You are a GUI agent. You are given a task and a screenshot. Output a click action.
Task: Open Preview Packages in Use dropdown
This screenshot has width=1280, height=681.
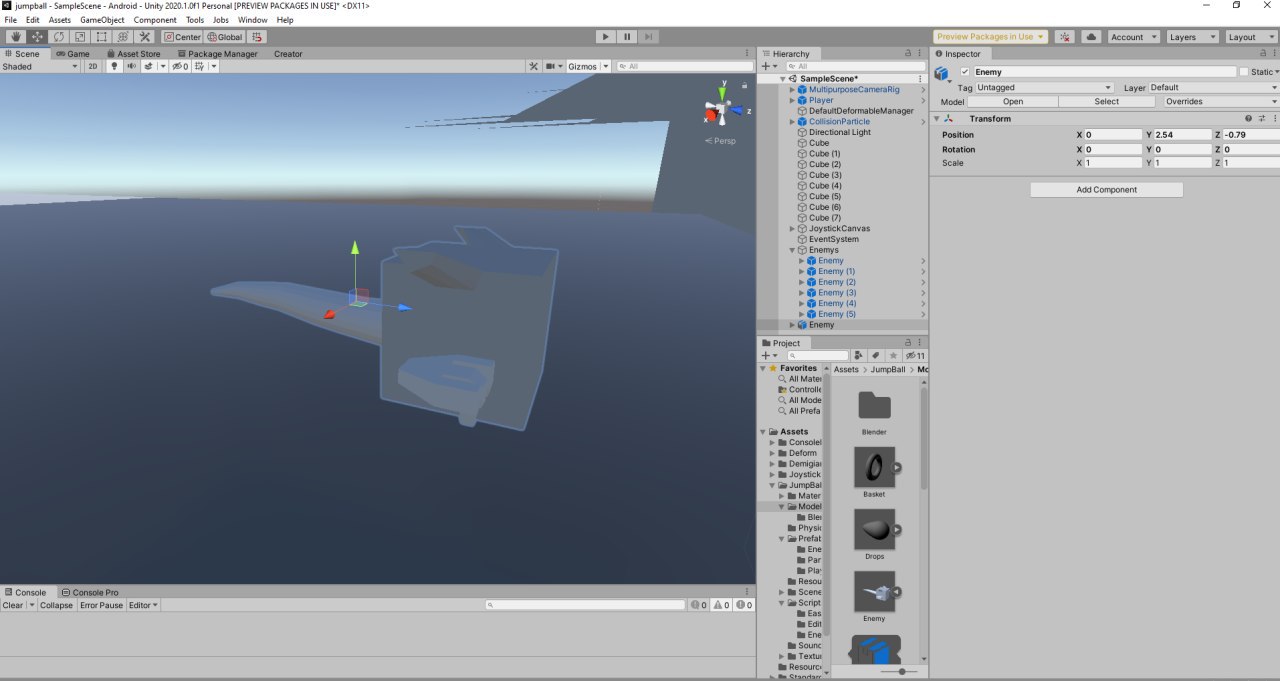click(x=991, y=37)
